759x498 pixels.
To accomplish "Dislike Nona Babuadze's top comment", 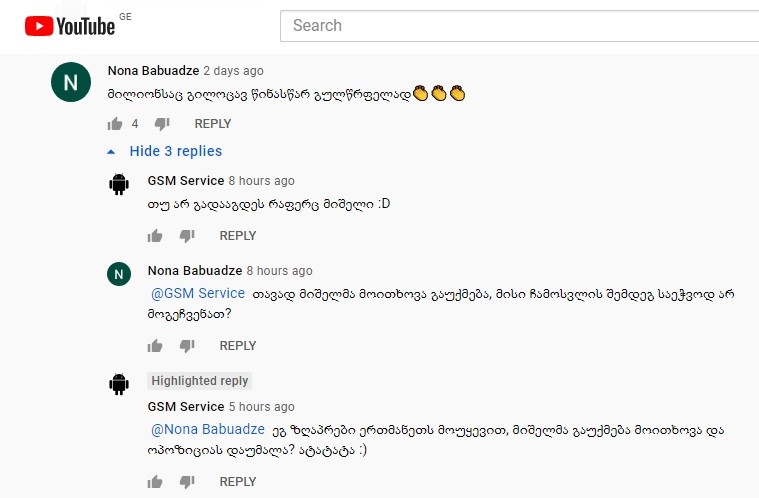I will tap(162, 124).
